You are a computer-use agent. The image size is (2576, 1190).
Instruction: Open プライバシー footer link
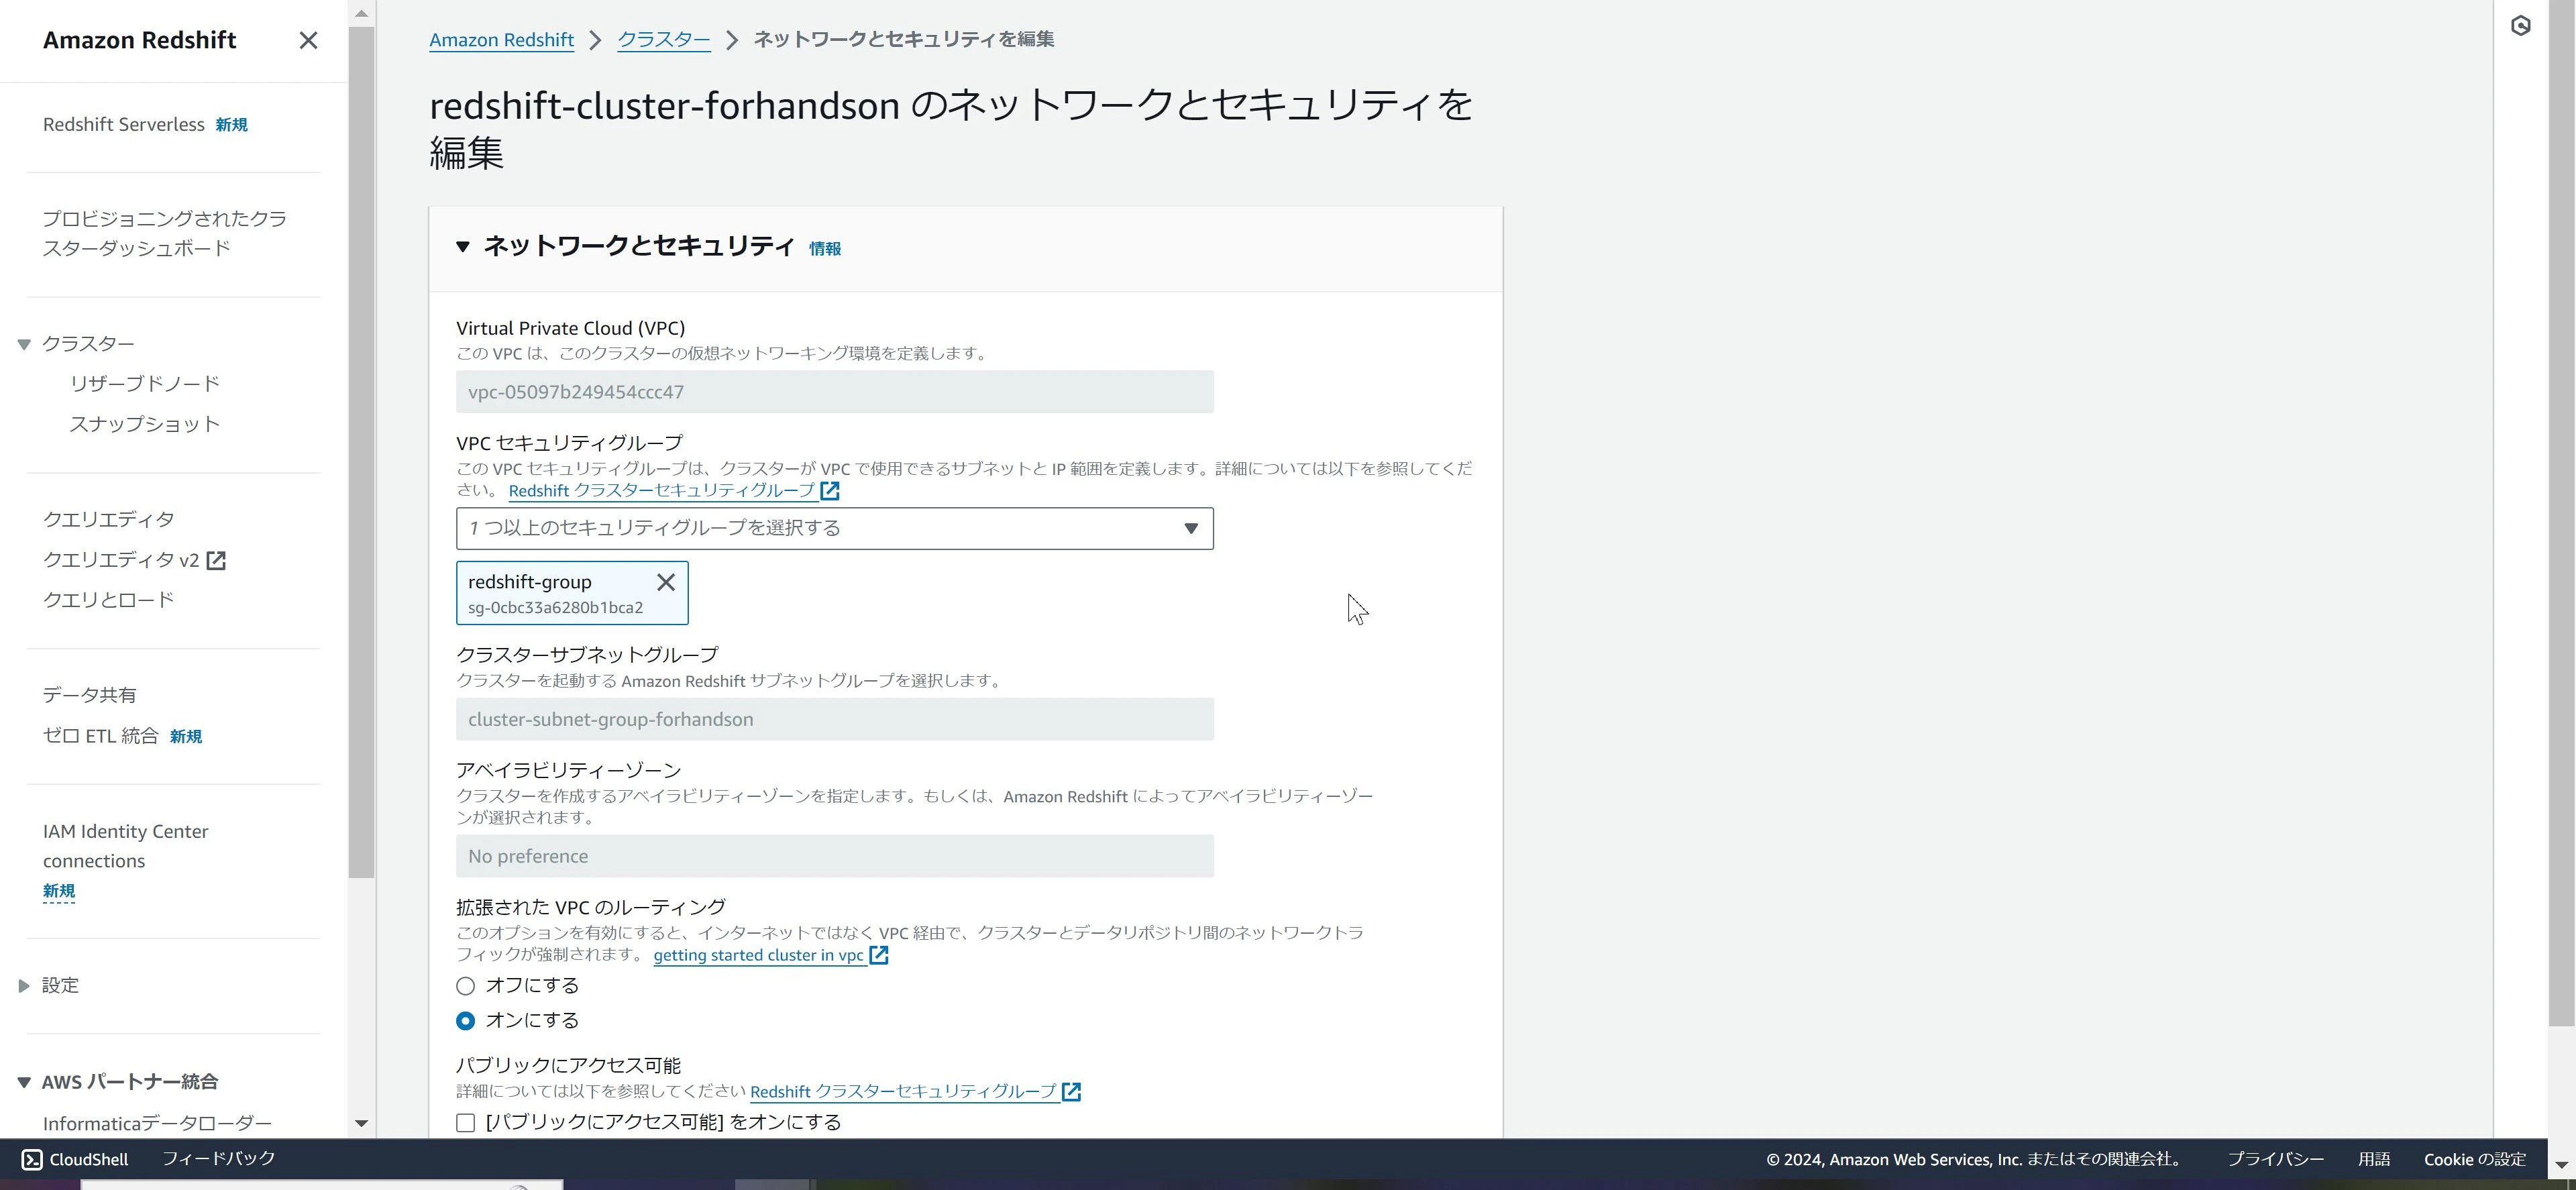pyautogui.click(x=2275, y=1159)
